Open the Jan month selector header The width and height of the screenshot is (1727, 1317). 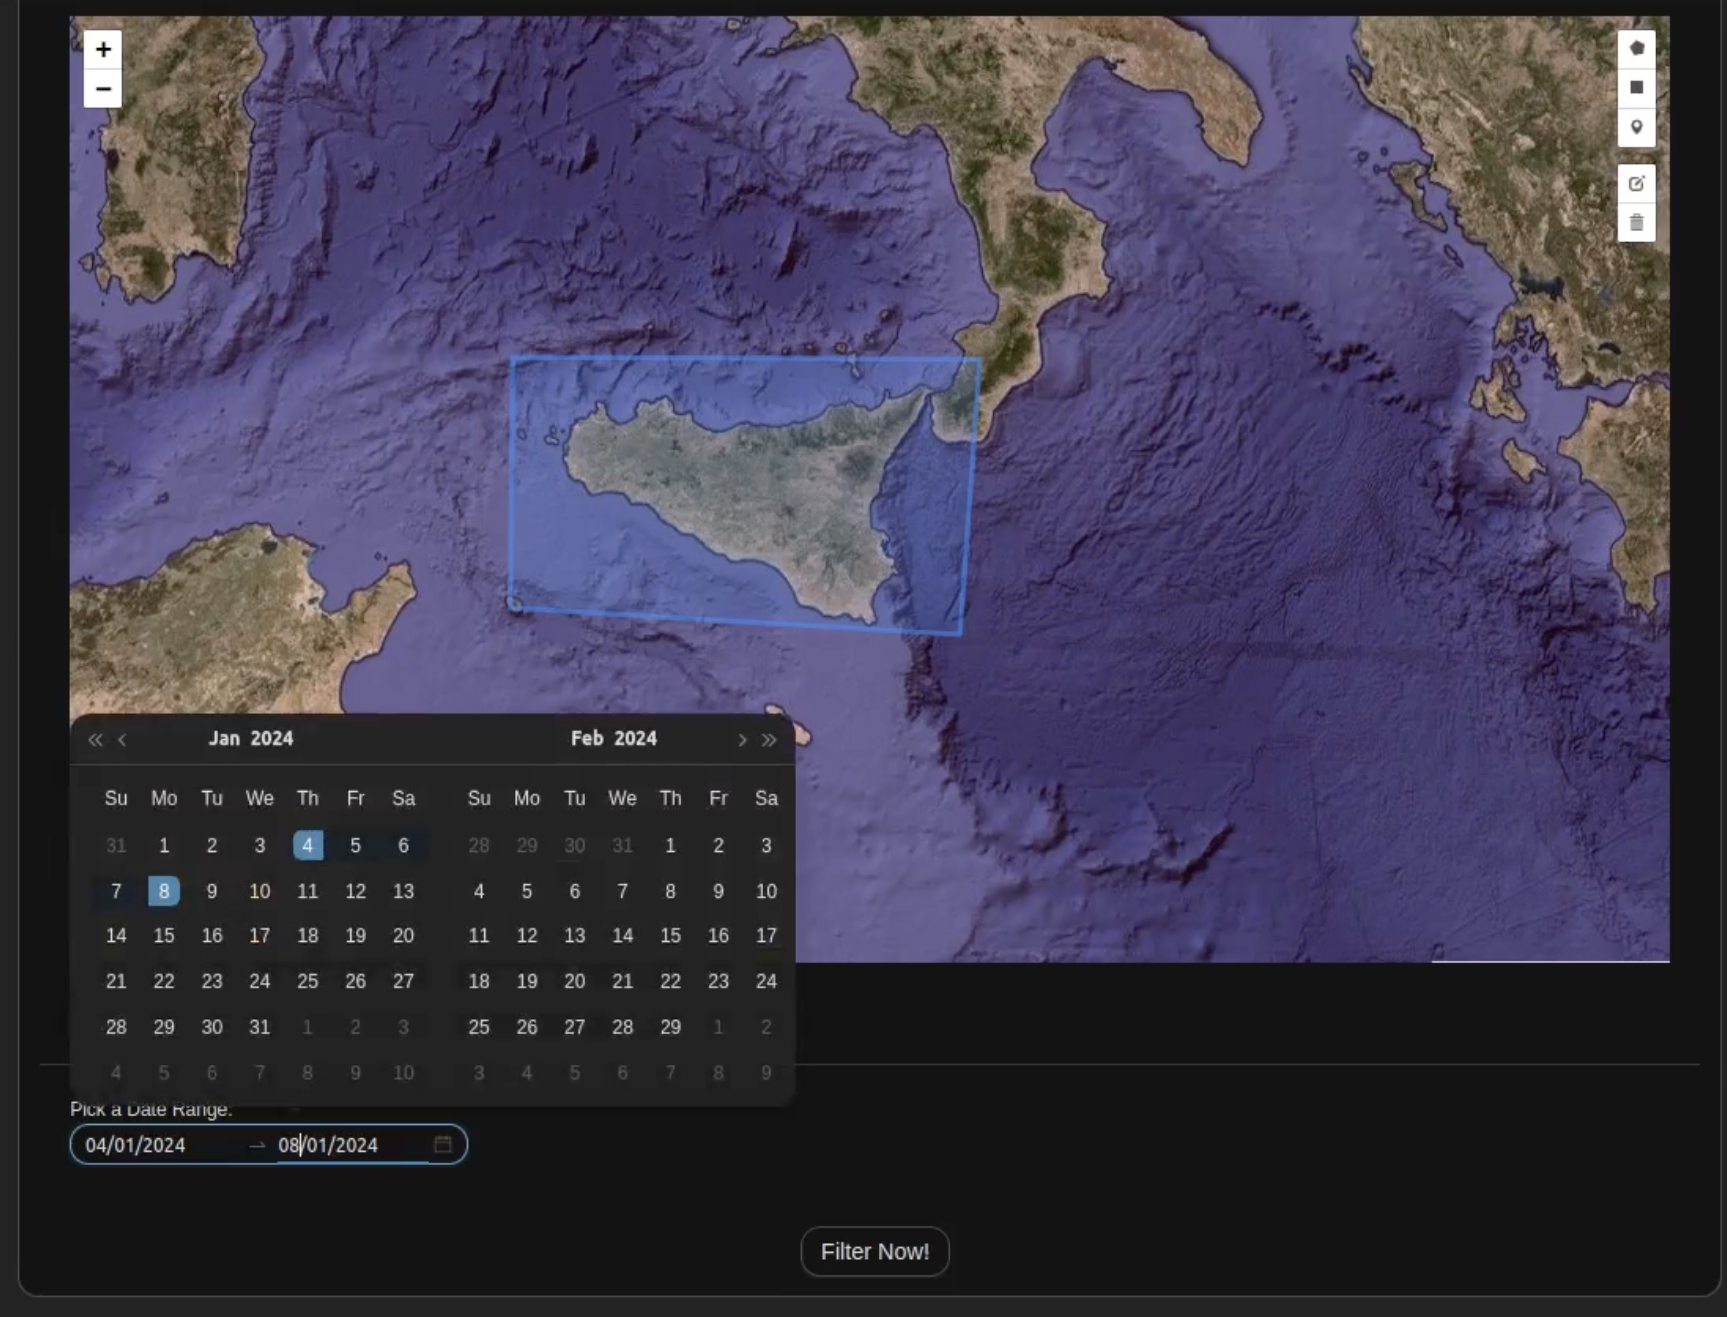coord(224,738)
